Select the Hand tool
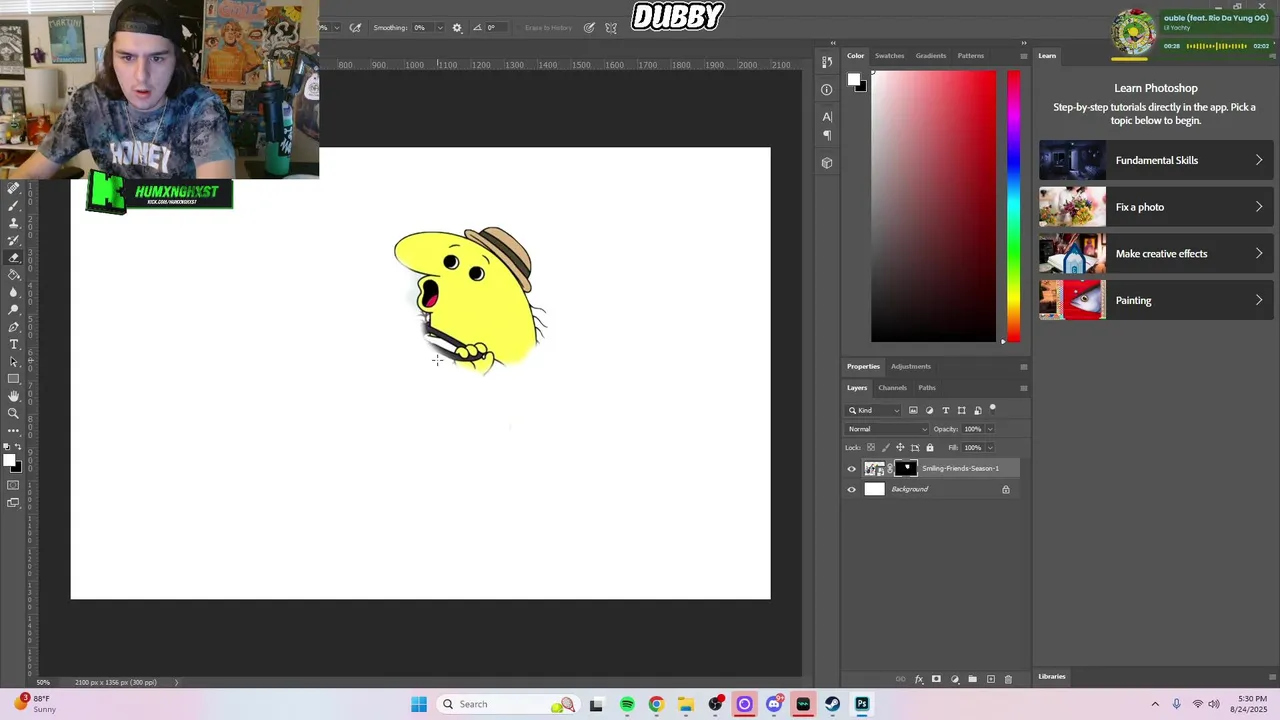Screen dimensions: 1280x720 click(14, 396)
